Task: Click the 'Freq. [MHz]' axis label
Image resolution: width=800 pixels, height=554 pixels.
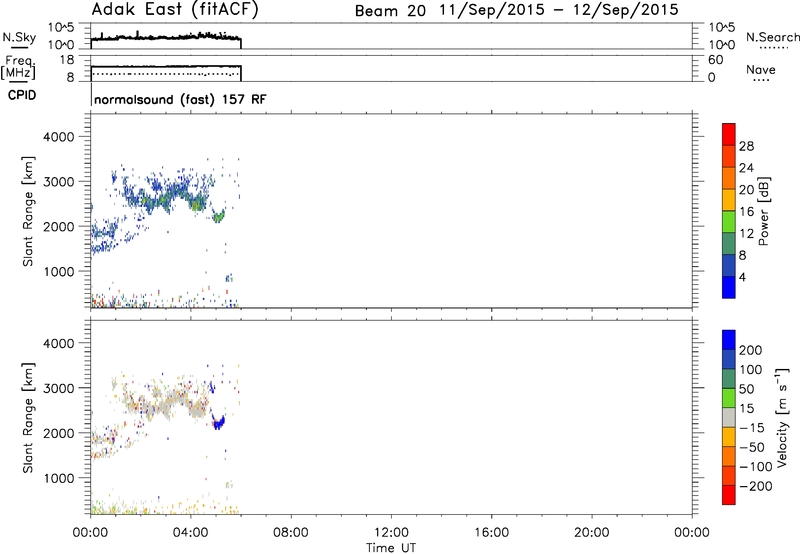Action: pyautogui.click(x=18, y=67)
